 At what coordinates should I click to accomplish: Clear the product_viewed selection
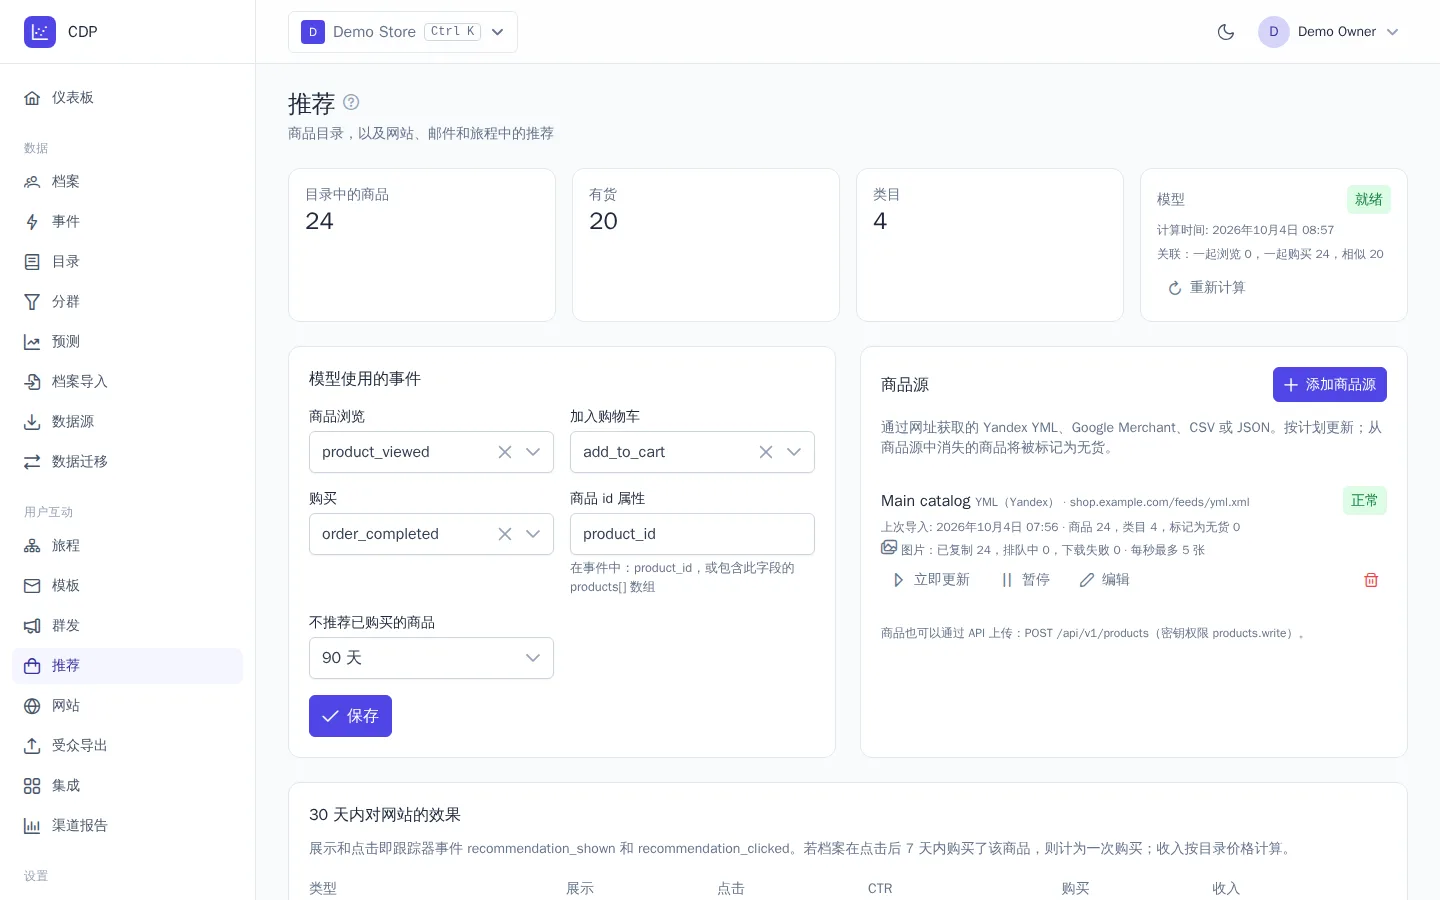505,452
